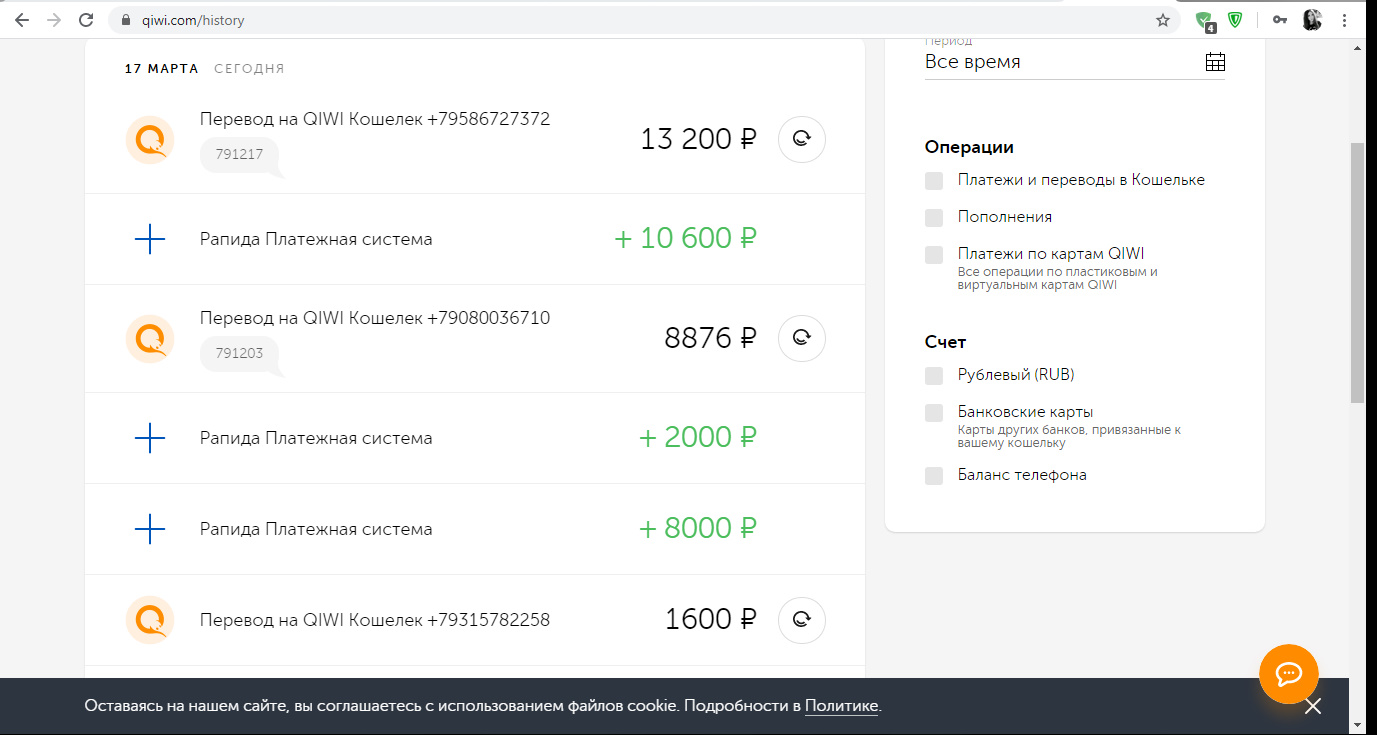Open the "Политике" cookie policy link
Screen dimensions: 1377x735
841,707
